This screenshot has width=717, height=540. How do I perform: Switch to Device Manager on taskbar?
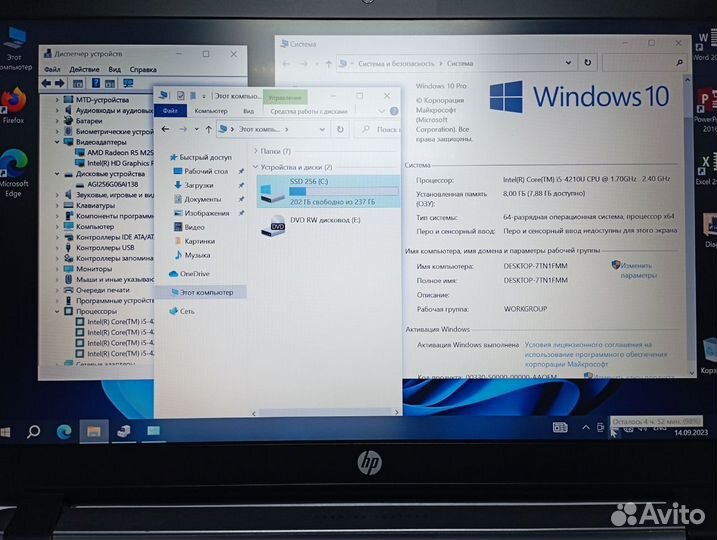tap(123, 431)
